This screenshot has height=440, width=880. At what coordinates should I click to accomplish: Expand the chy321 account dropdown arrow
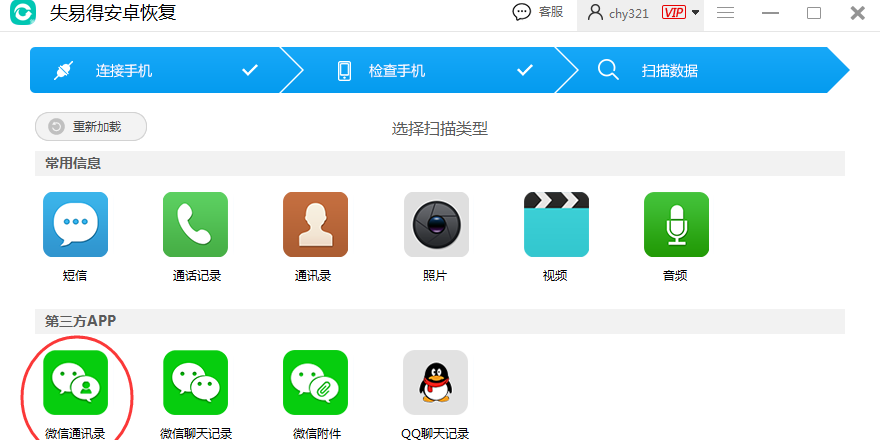click(696, 13)
